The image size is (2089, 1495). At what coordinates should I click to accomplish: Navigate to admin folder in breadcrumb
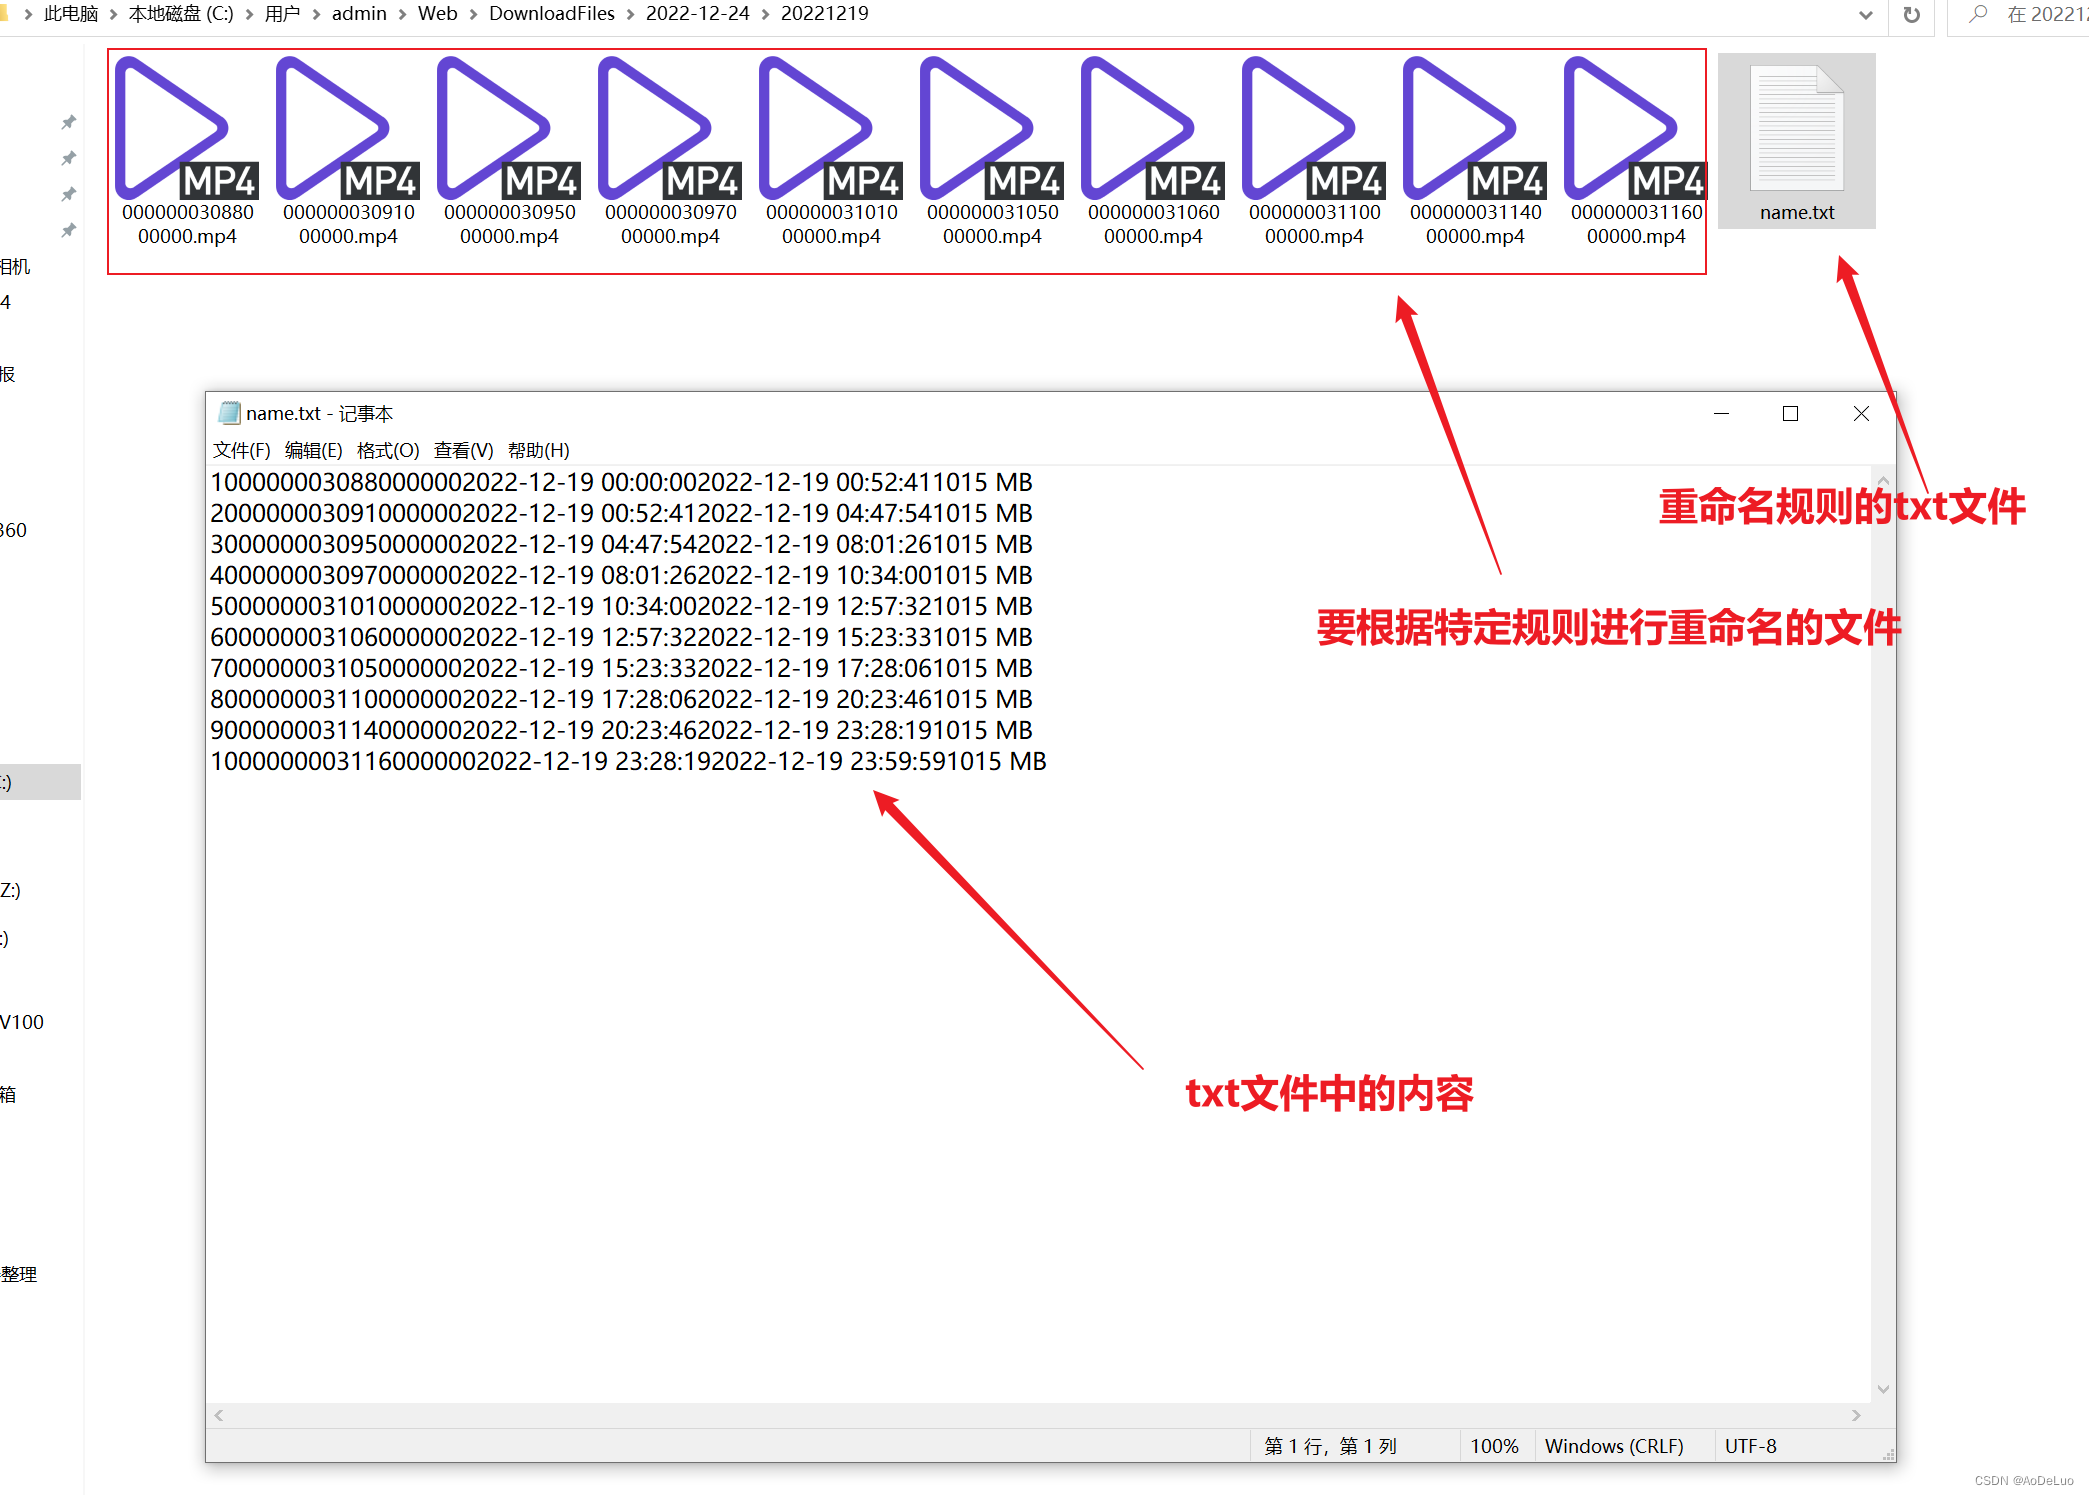359,14
